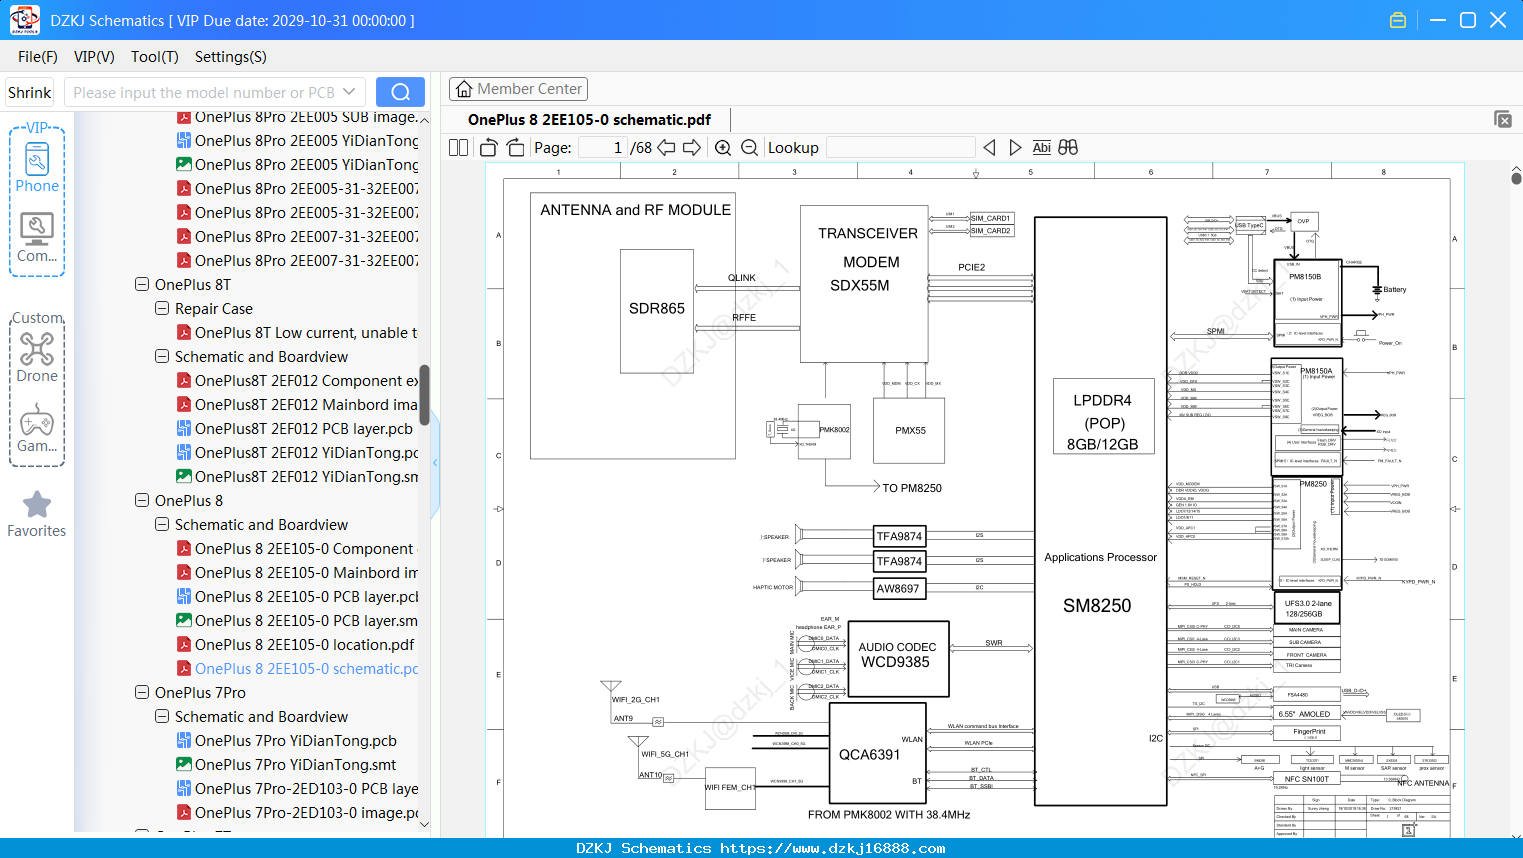Open the Phone category in sidebar
Image resolution: width=1523 pixels, height=858 pixels.
37,165
